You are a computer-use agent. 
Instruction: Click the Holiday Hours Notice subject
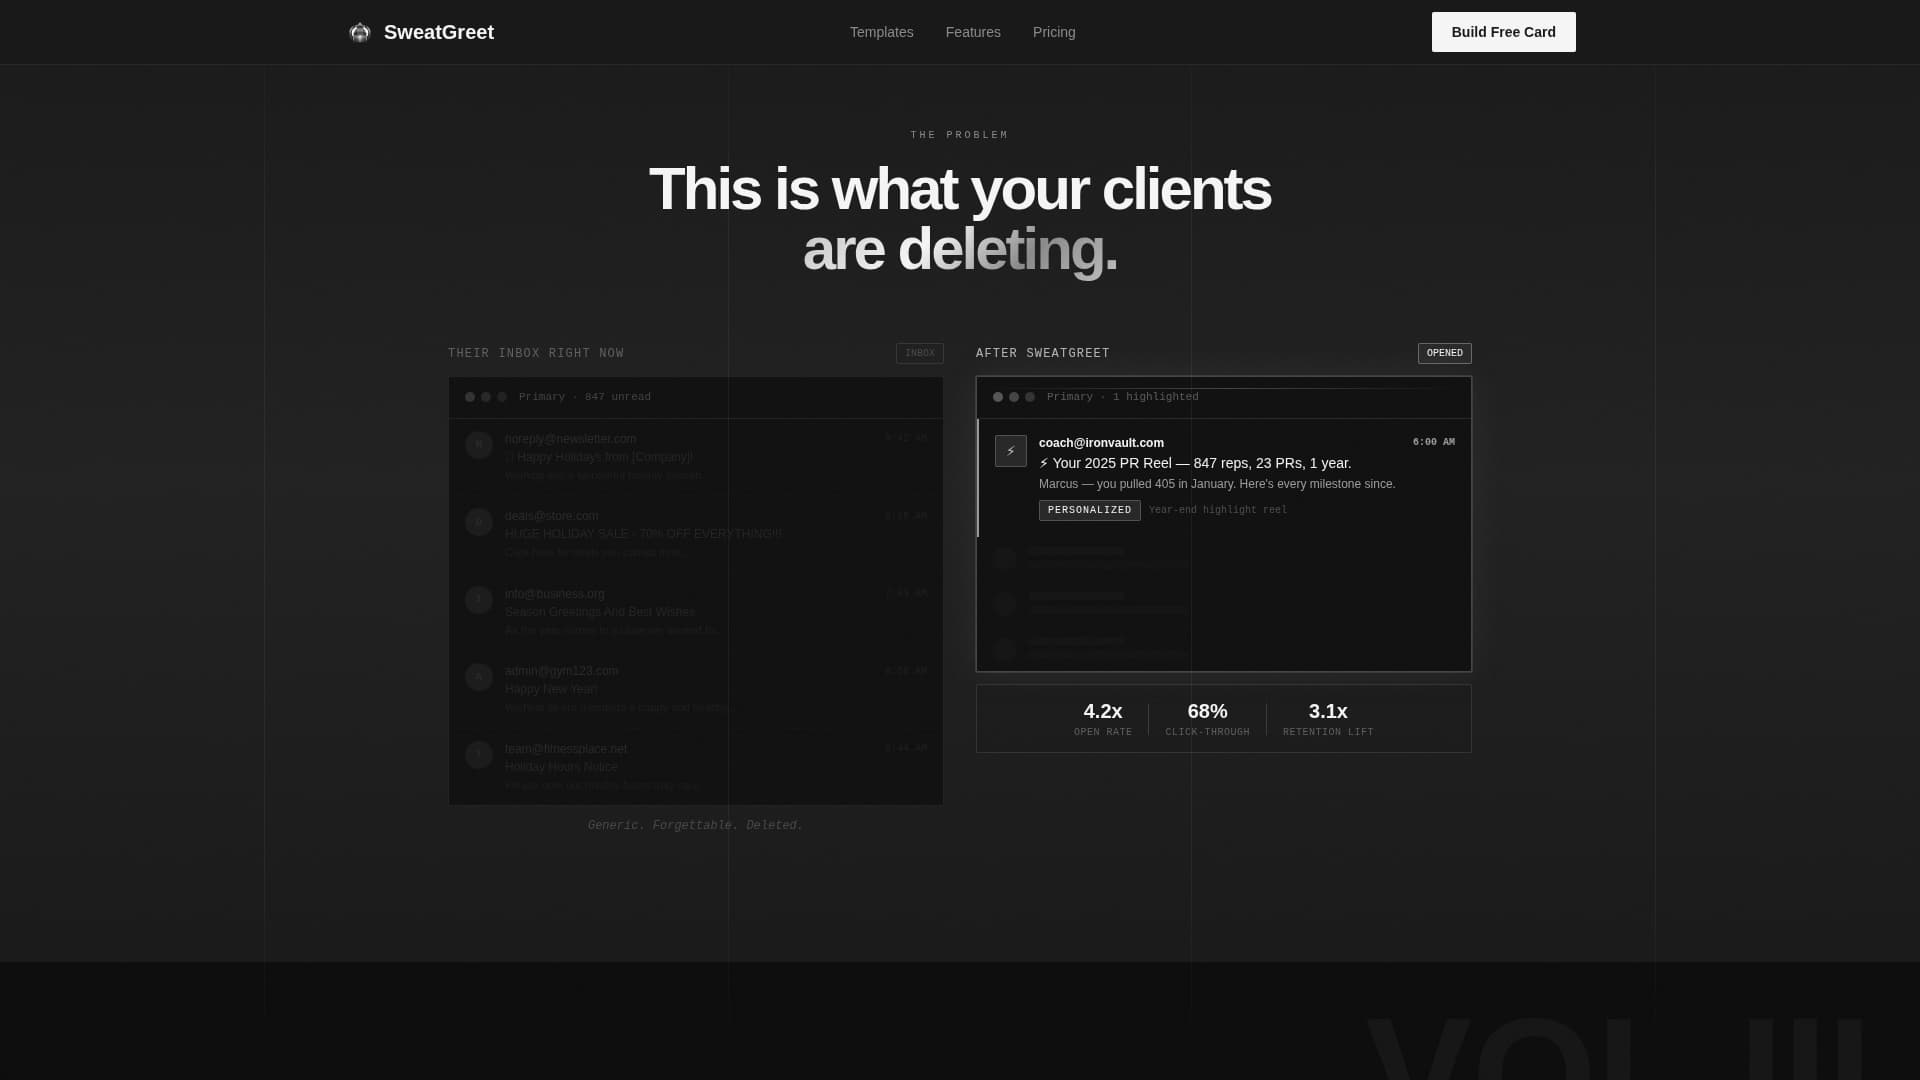point(561,767)
